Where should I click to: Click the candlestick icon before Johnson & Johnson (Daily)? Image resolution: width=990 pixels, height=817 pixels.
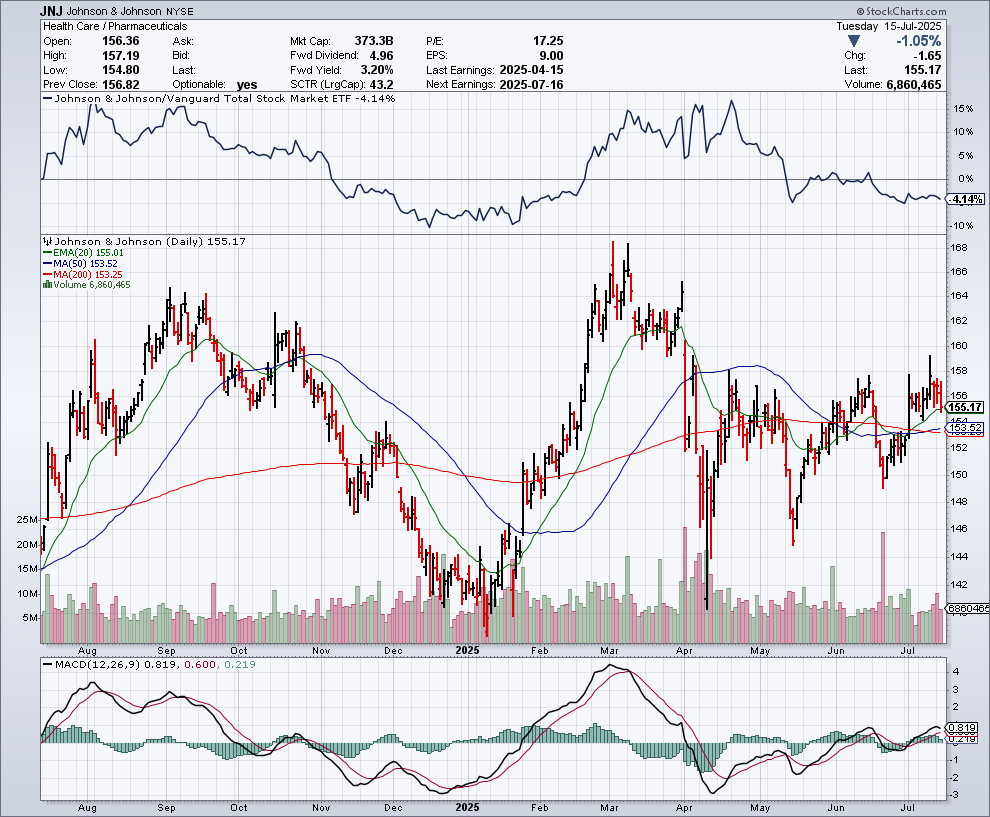[x=47, y=241]
